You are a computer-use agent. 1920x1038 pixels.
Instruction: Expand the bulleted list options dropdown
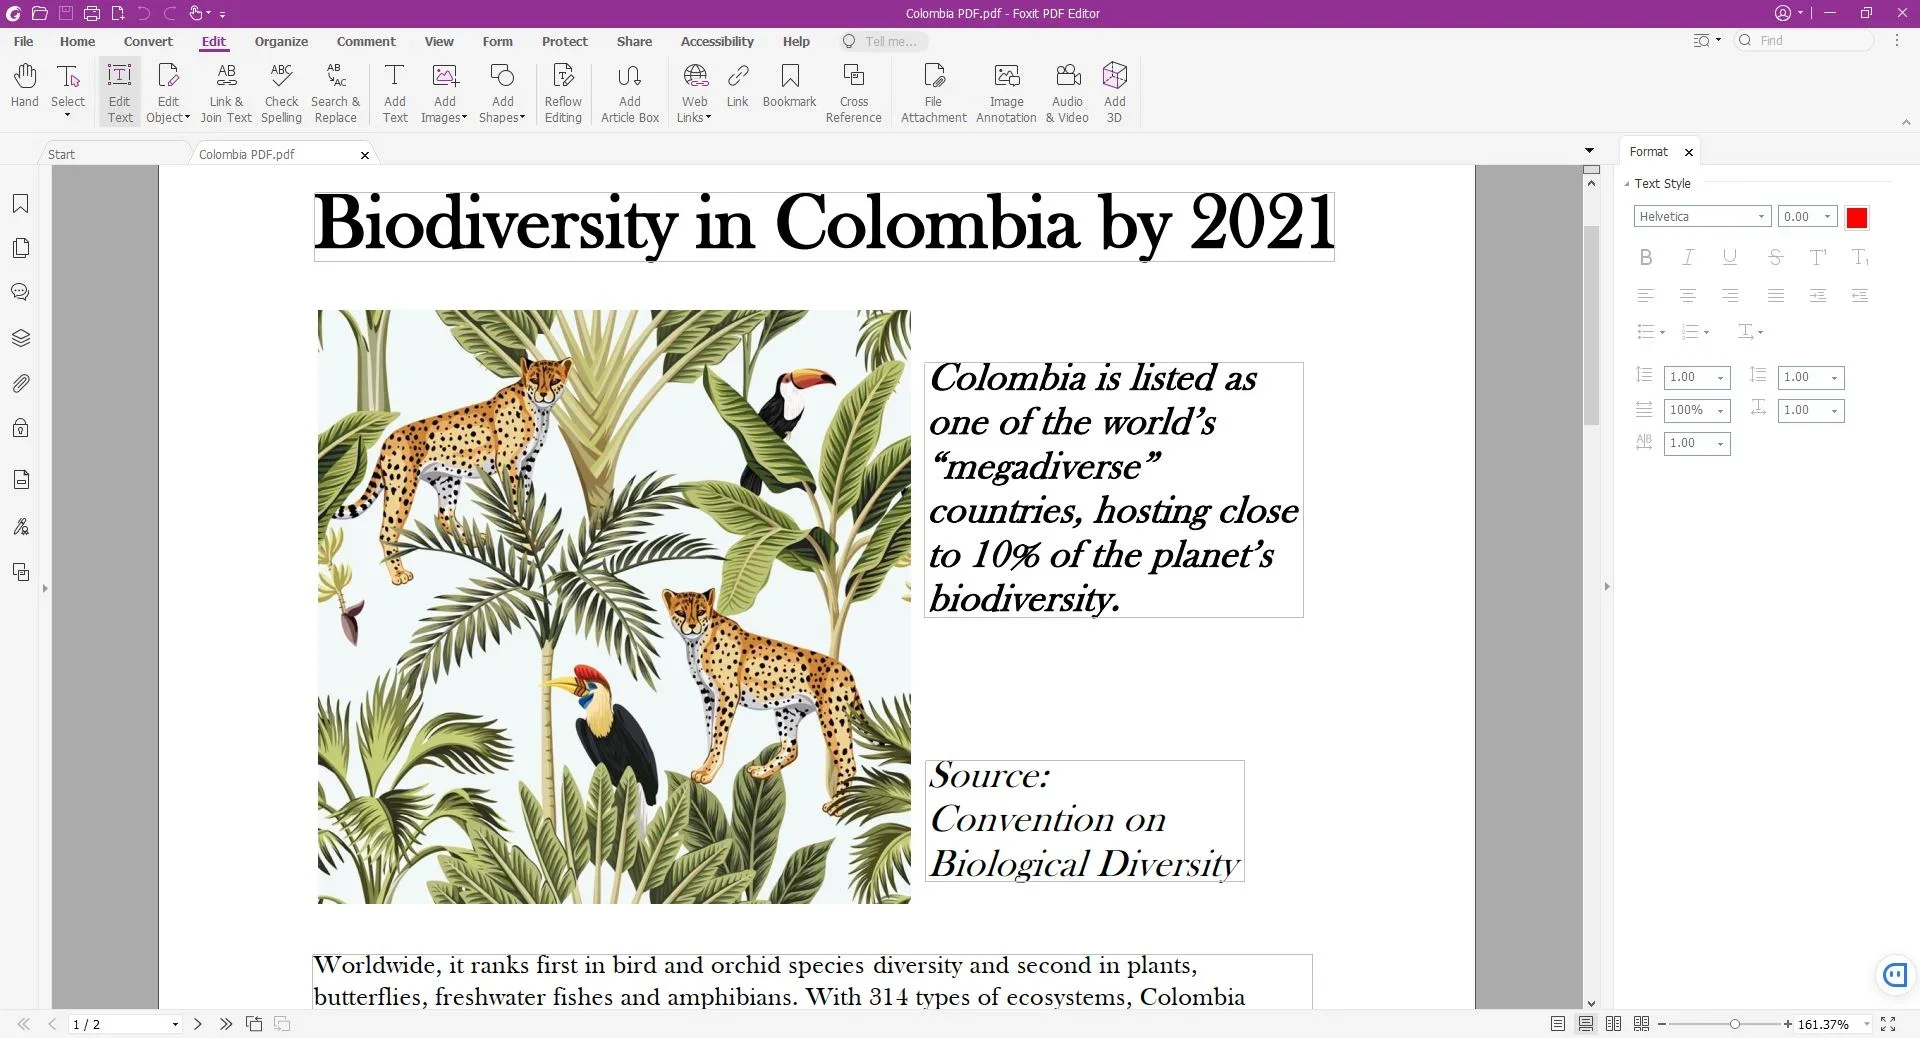pos(1661,331)
